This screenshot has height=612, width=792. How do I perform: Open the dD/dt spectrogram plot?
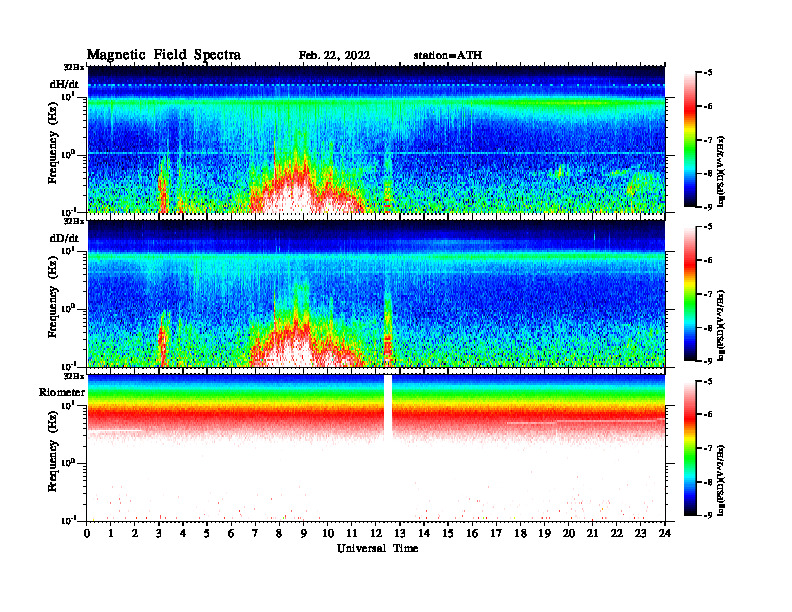tap(376, 293)
